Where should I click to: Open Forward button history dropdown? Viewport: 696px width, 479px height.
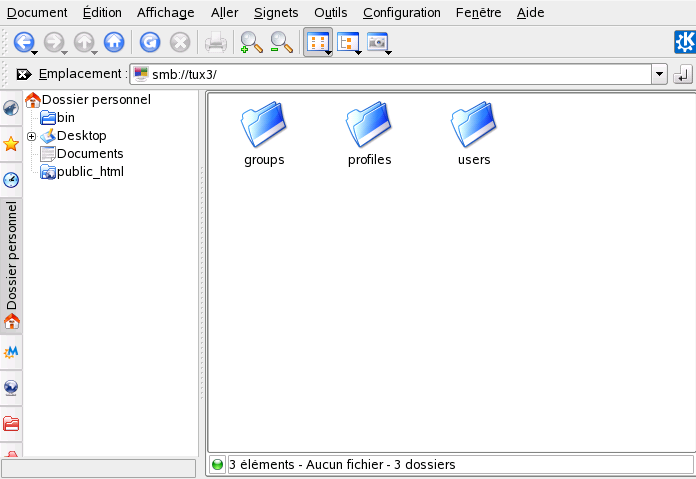(x=65, y=53)
